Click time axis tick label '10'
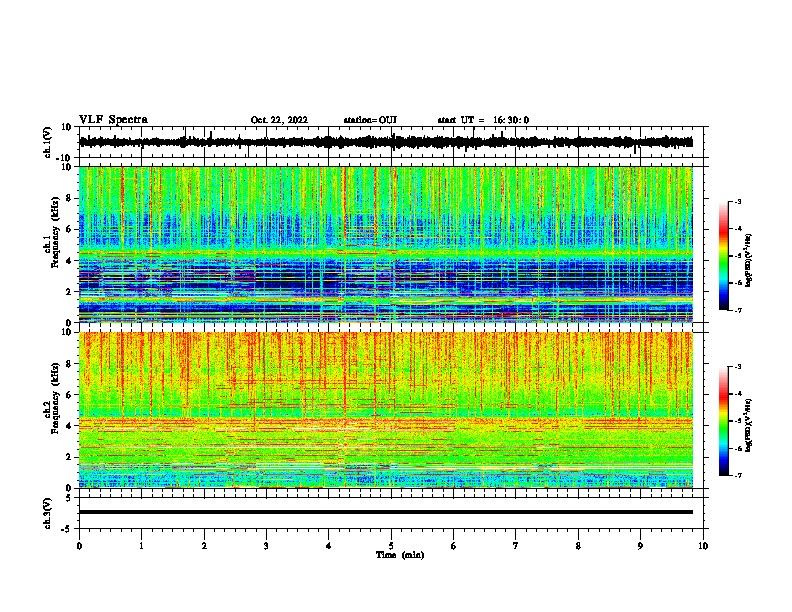792x612 pixels. pos(703,546)
